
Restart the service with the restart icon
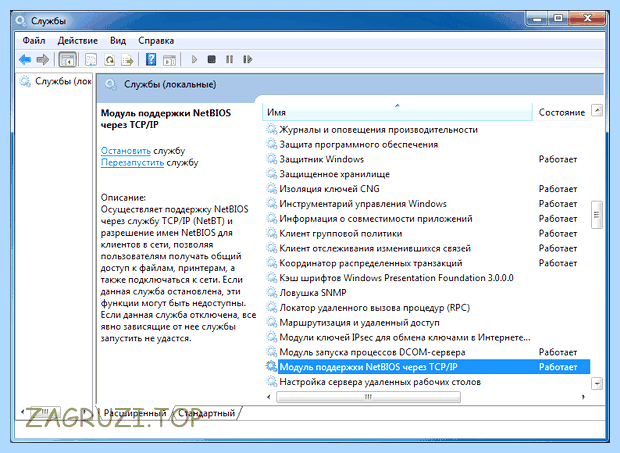click(x=248, y=59)
